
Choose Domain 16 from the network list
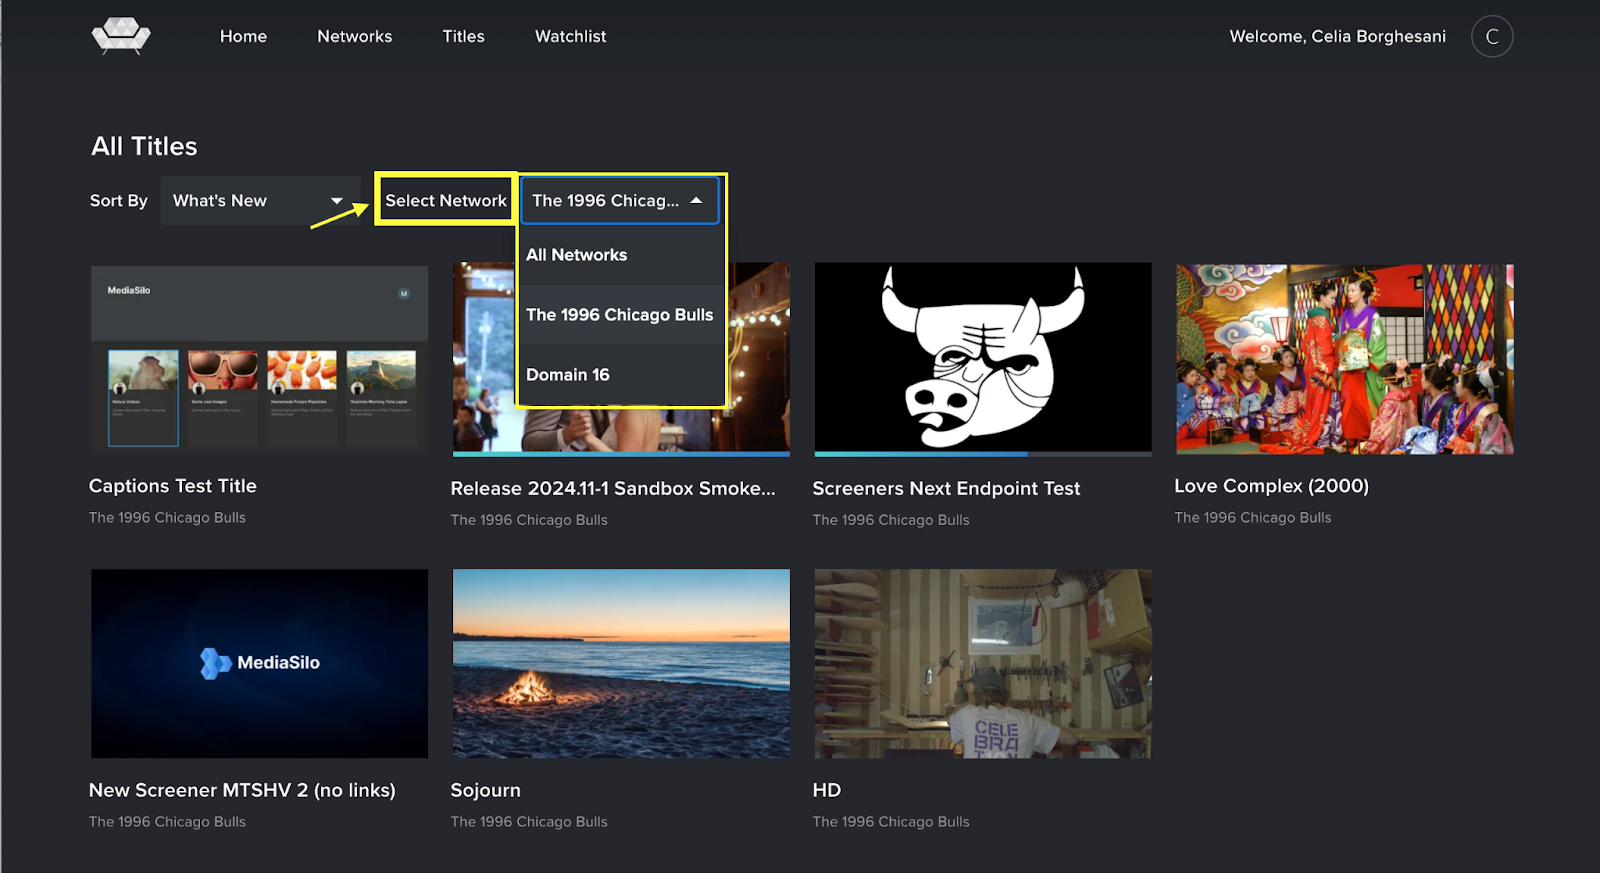(x=620, y=375)
